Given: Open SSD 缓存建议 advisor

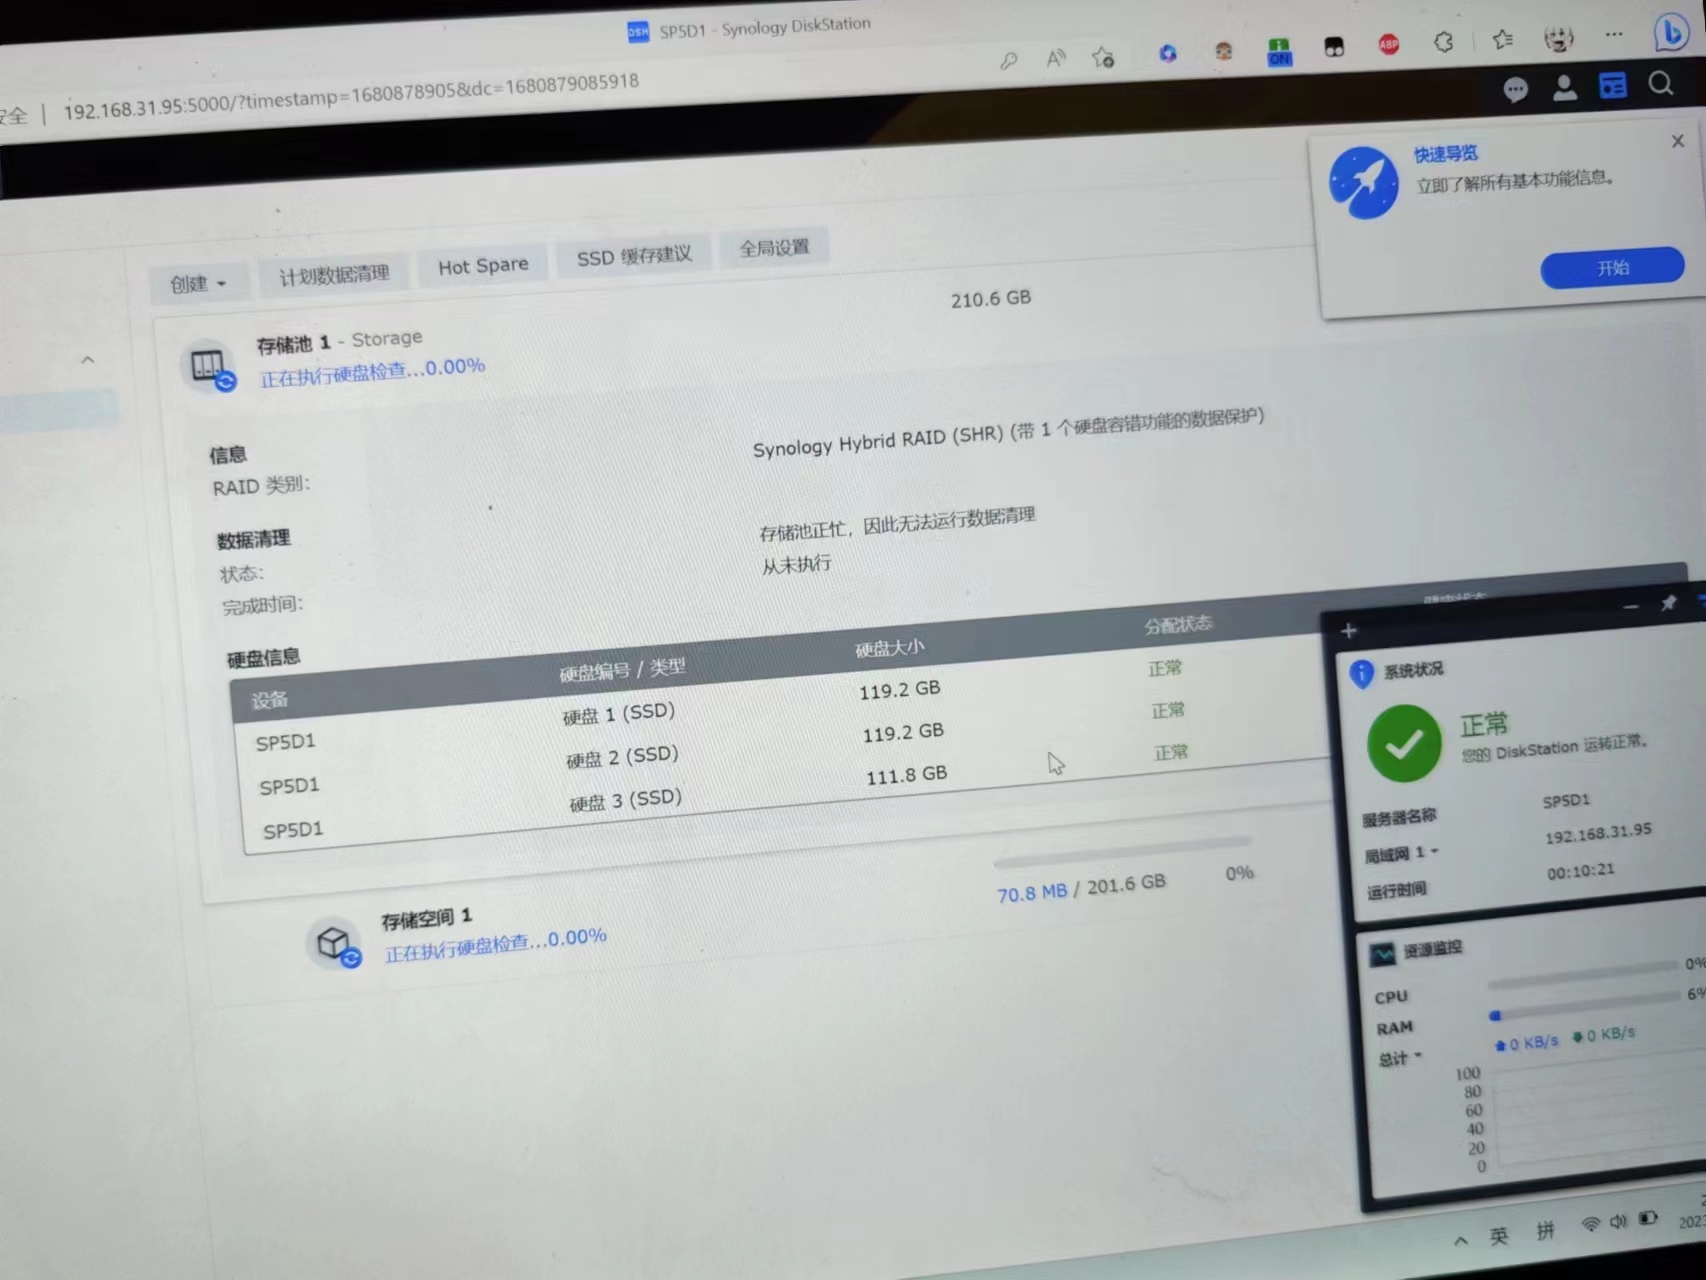Looking at the screenshot, I should pyautogui.click(x=634, y=256).
